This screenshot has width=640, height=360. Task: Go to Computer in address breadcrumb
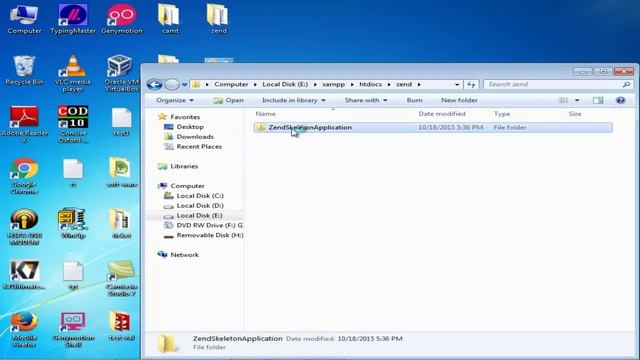(231, 84)
